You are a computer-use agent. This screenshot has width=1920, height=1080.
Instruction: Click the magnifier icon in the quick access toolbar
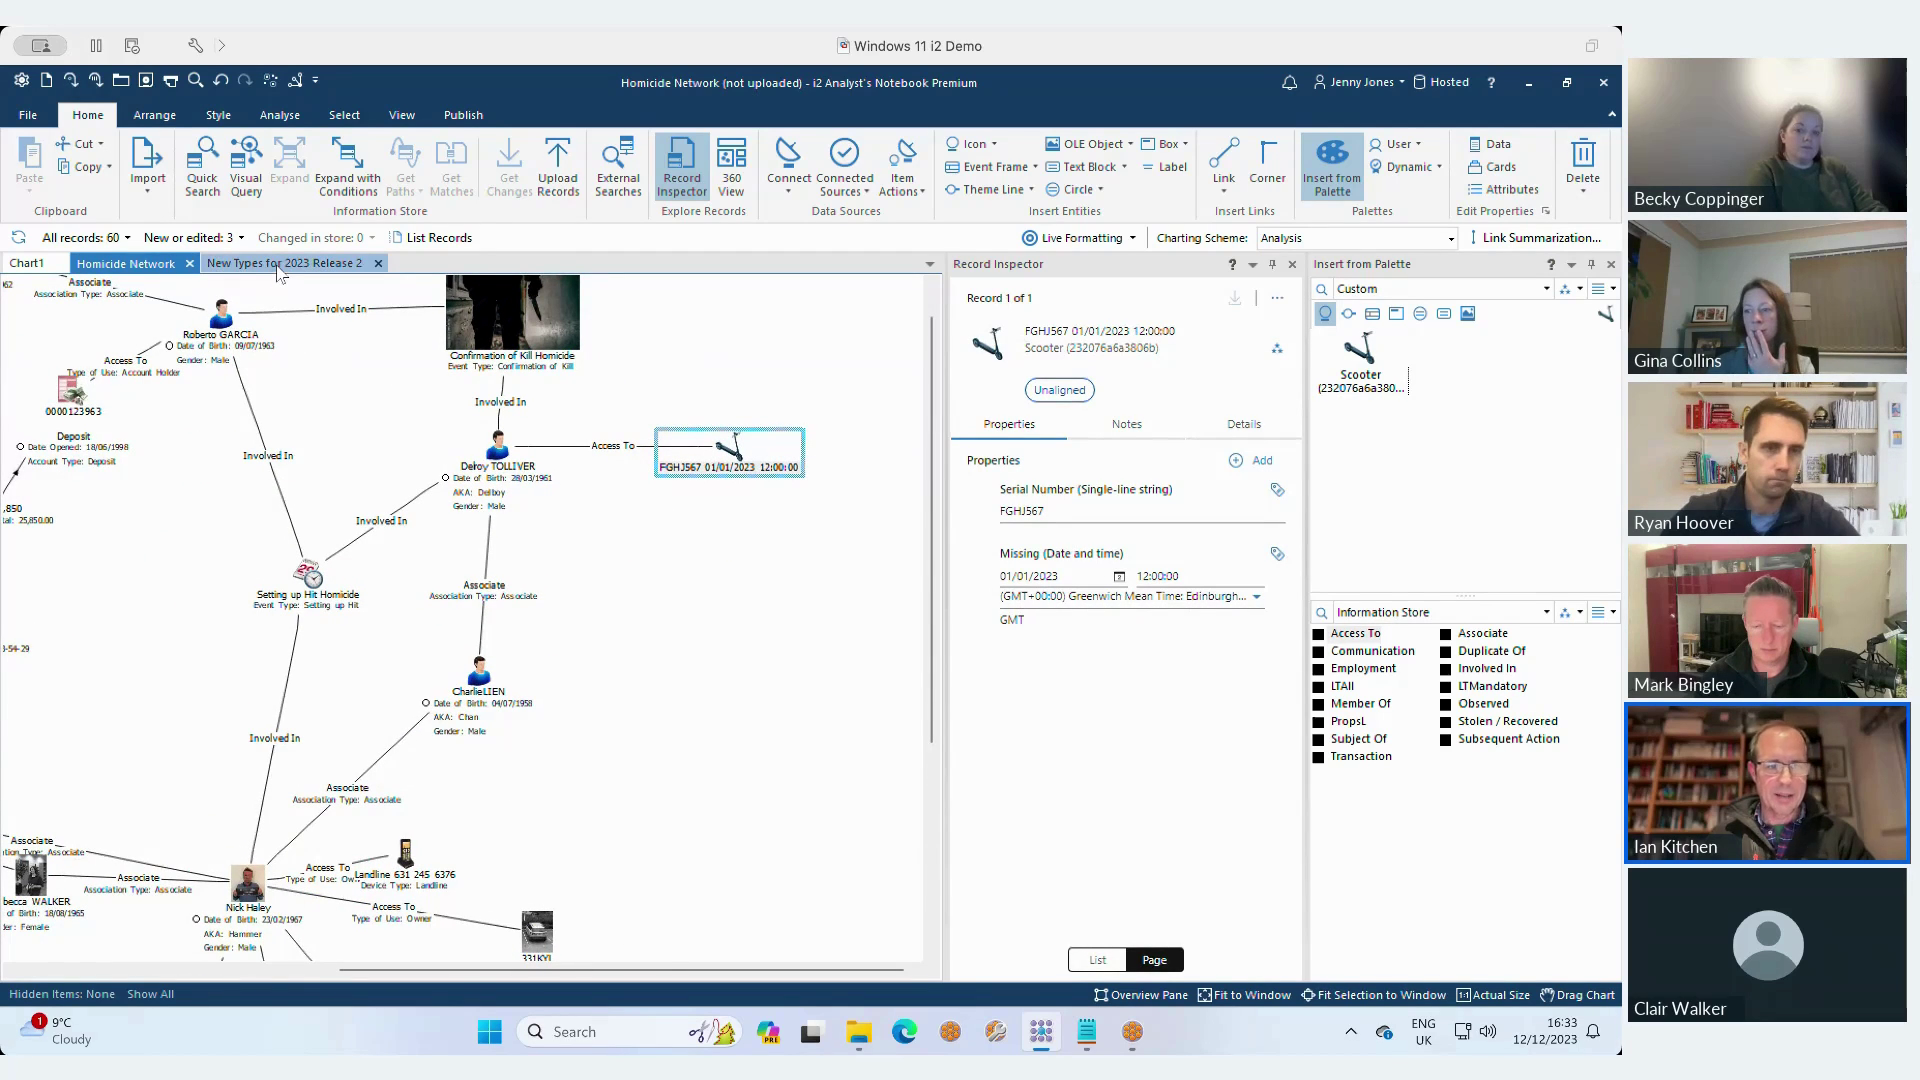point(196,80)
